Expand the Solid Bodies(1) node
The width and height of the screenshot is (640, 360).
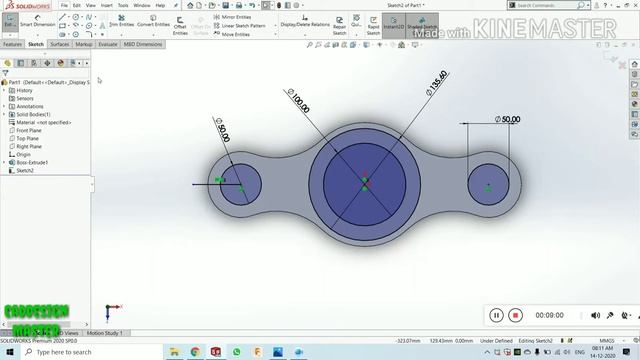[x=4, y=114]
